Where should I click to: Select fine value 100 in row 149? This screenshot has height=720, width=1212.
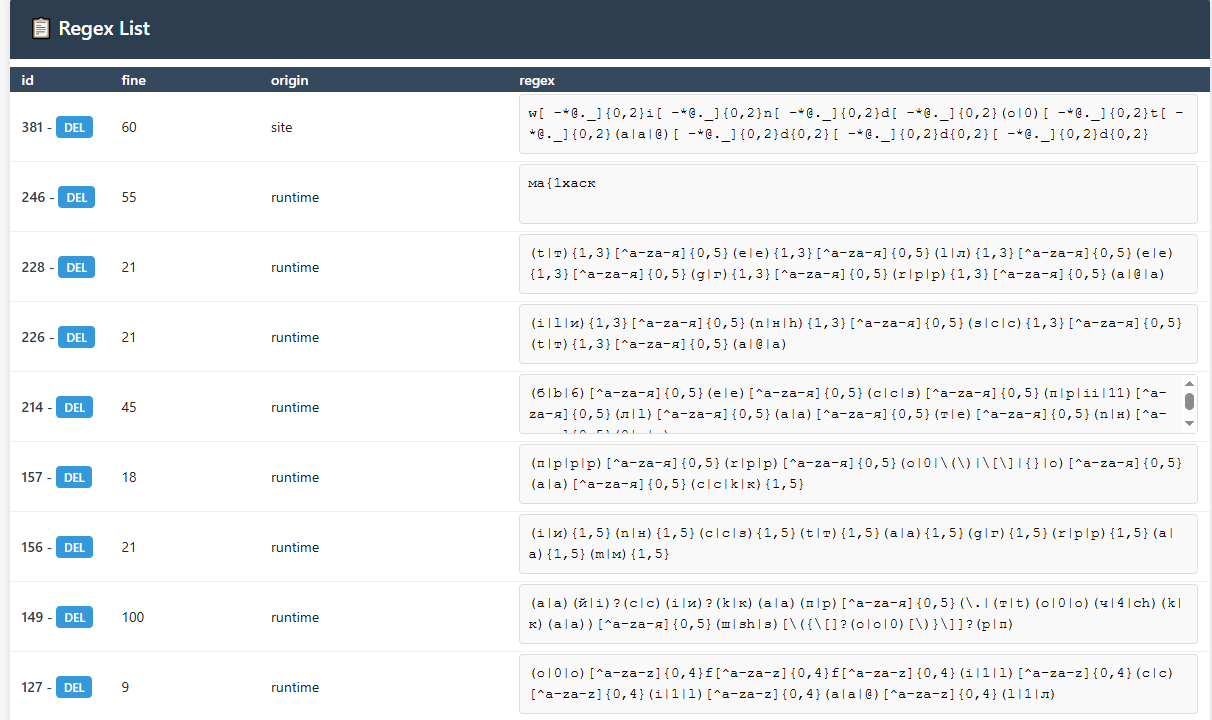click(x=133, y=617)
